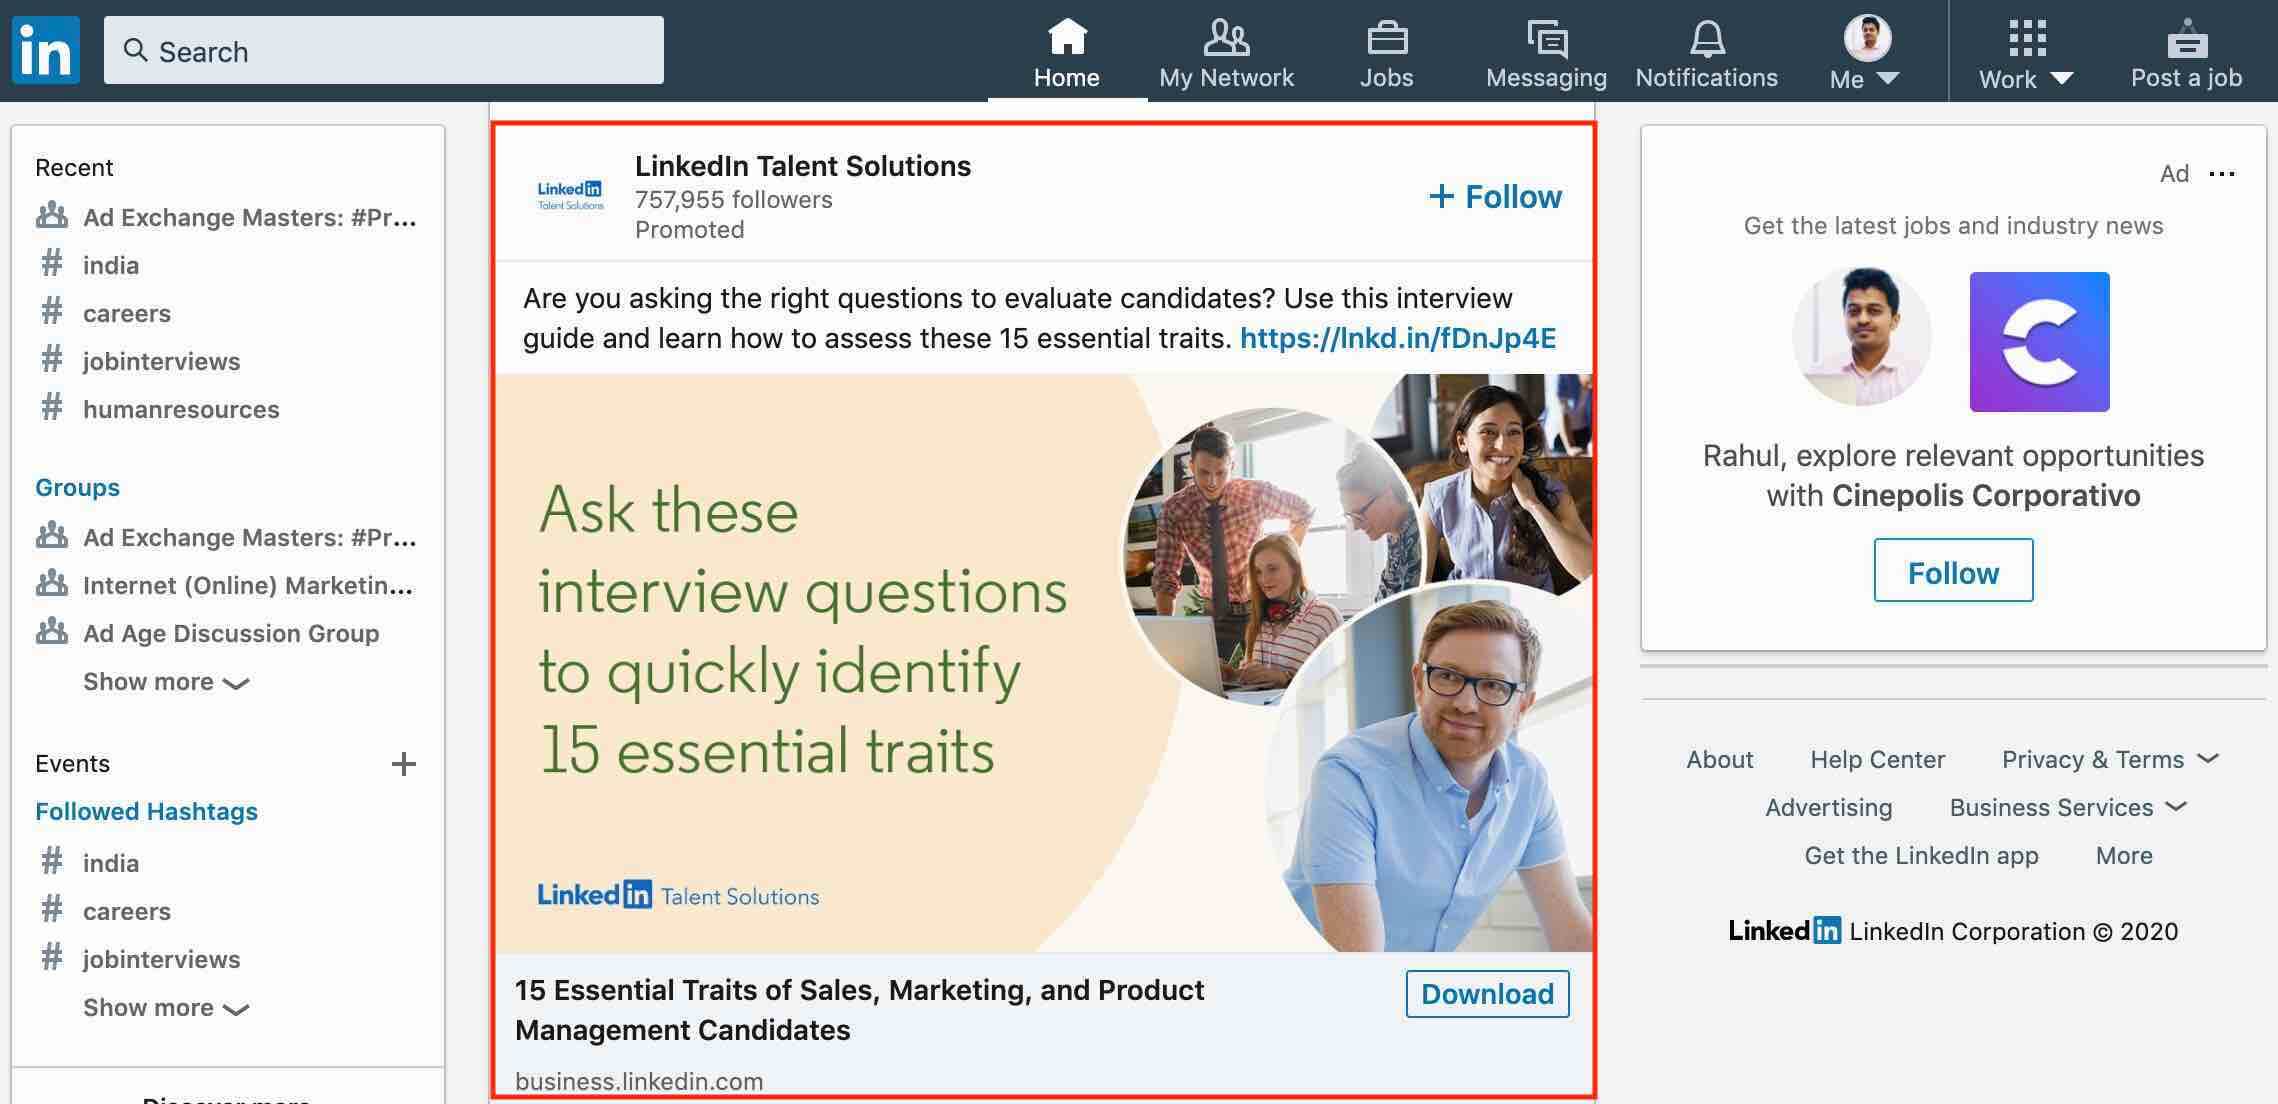Open humanresources hashtag
2278x1104 pixels.
(181, 409)
